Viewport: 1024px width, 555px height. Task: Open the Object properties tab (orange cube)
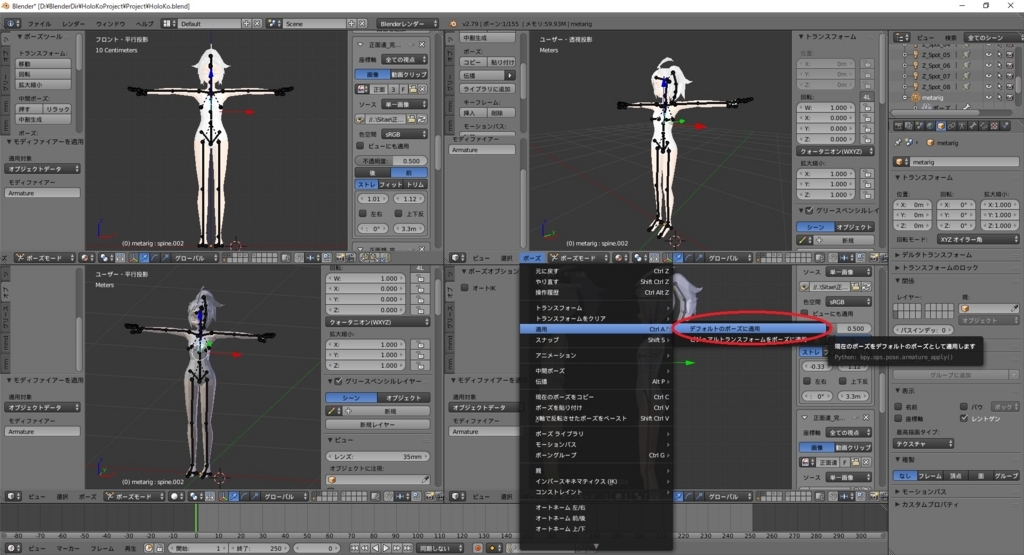click(940, 125)
